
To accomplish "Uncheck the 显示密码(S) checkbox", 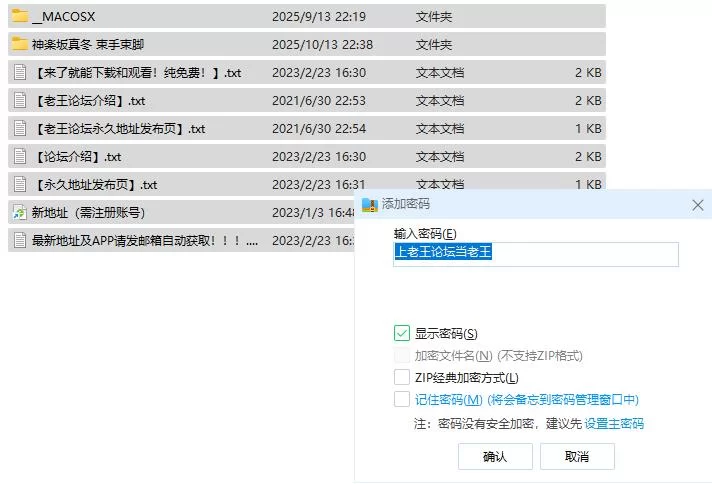I will coord(402,333).
